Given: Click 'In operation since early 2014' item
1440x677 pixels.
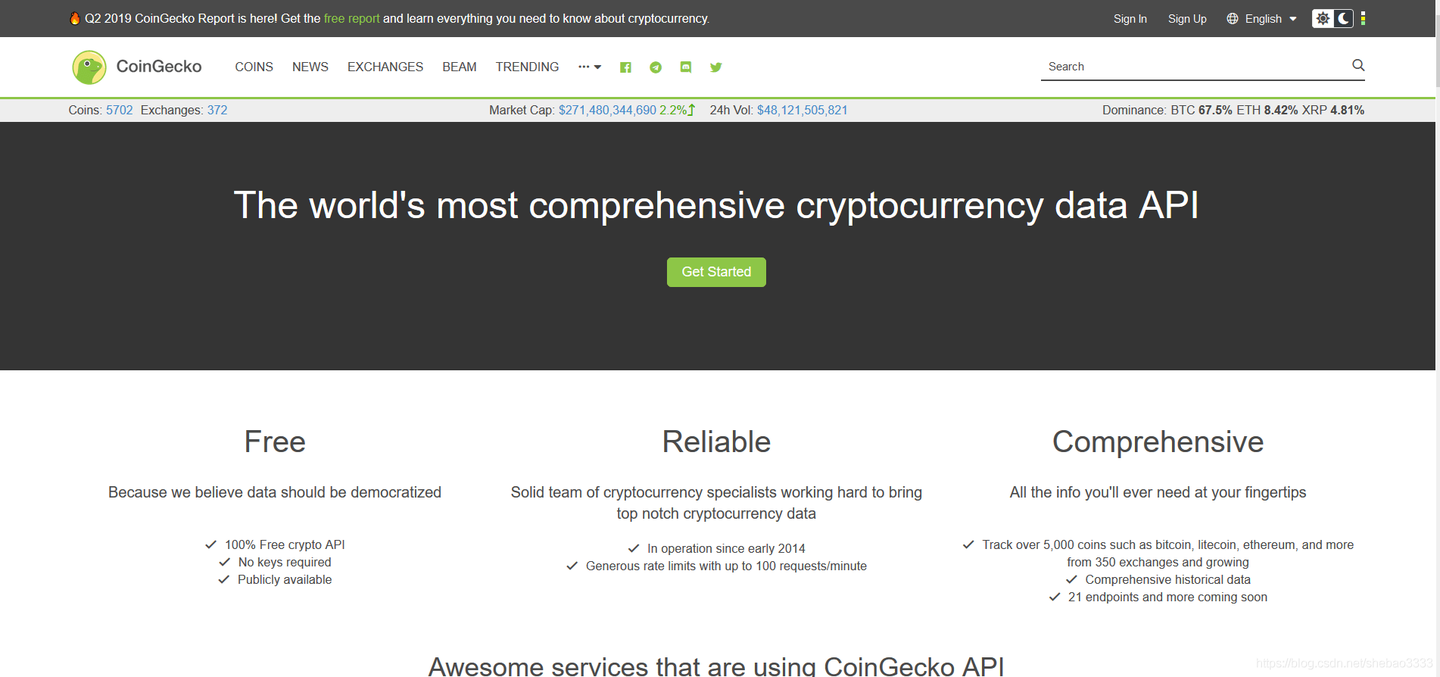Looking at the screenshot, I should click(716, 549).
